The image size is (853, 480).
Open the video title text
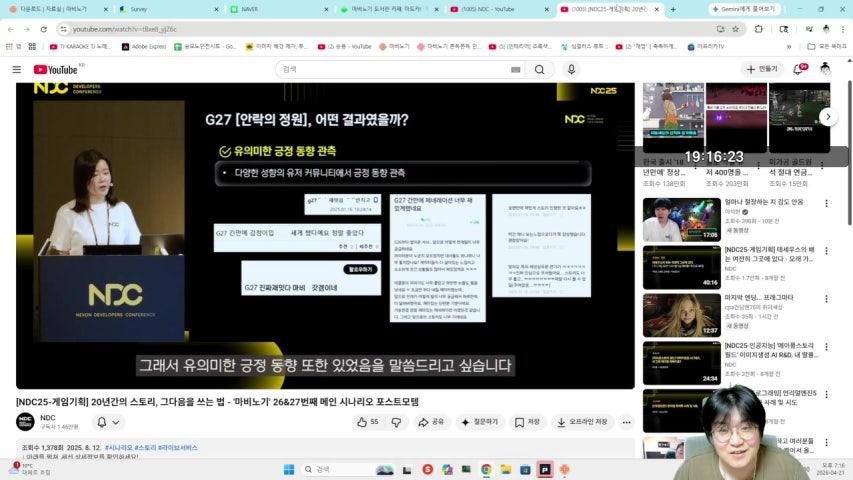[218, 402]
